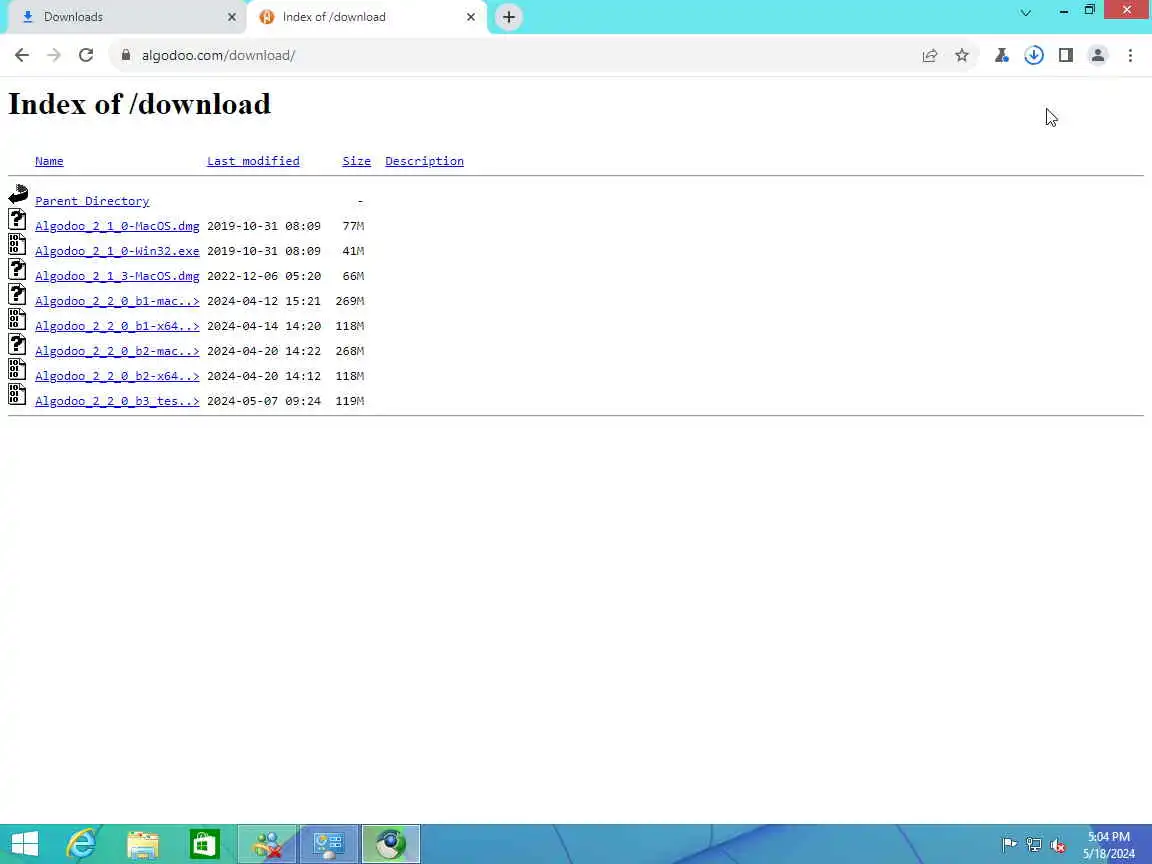Click the browser back arrow
Image resolution: width=1152 pixels, height=864 pixels.
click(22, 55)
